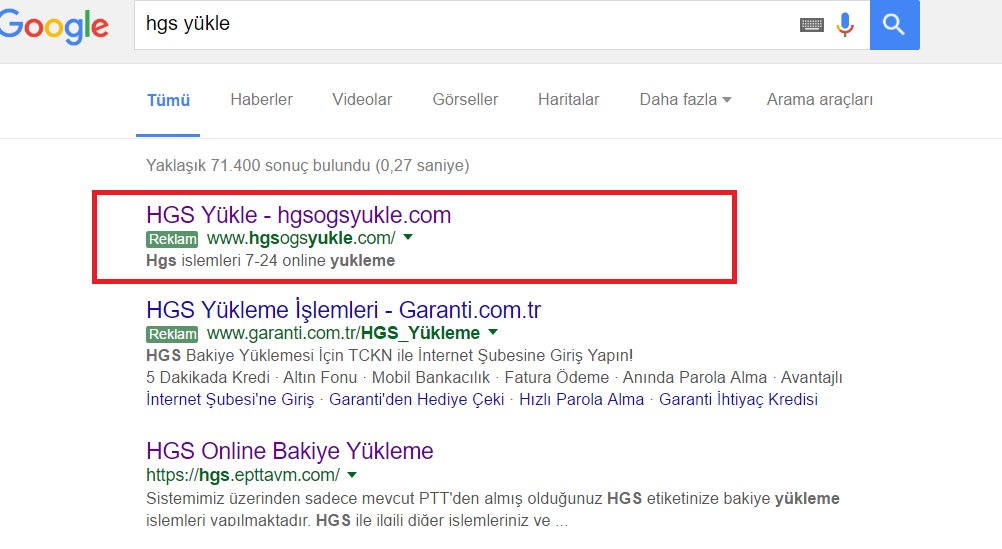This screenshot has width=1002, height=549.
Task: Switch to the Haberler tab
Action: coord(261,100)
